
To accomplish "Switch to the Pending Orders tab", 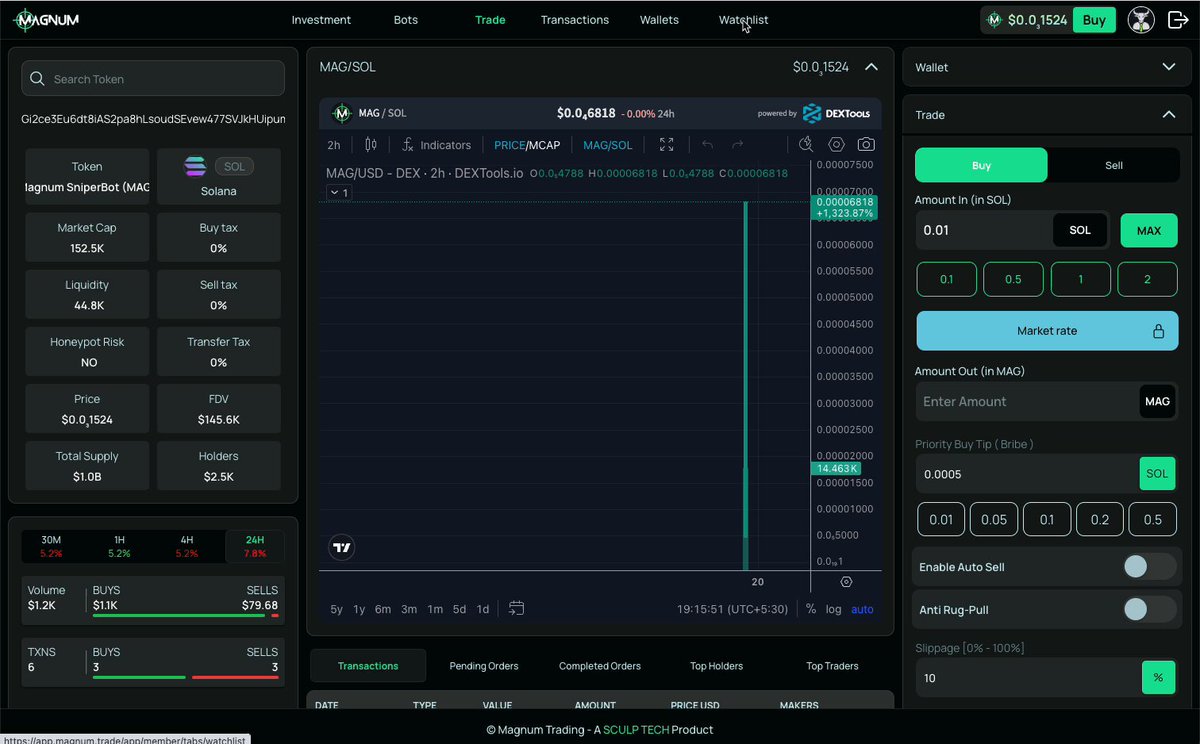I will [484, 666].
